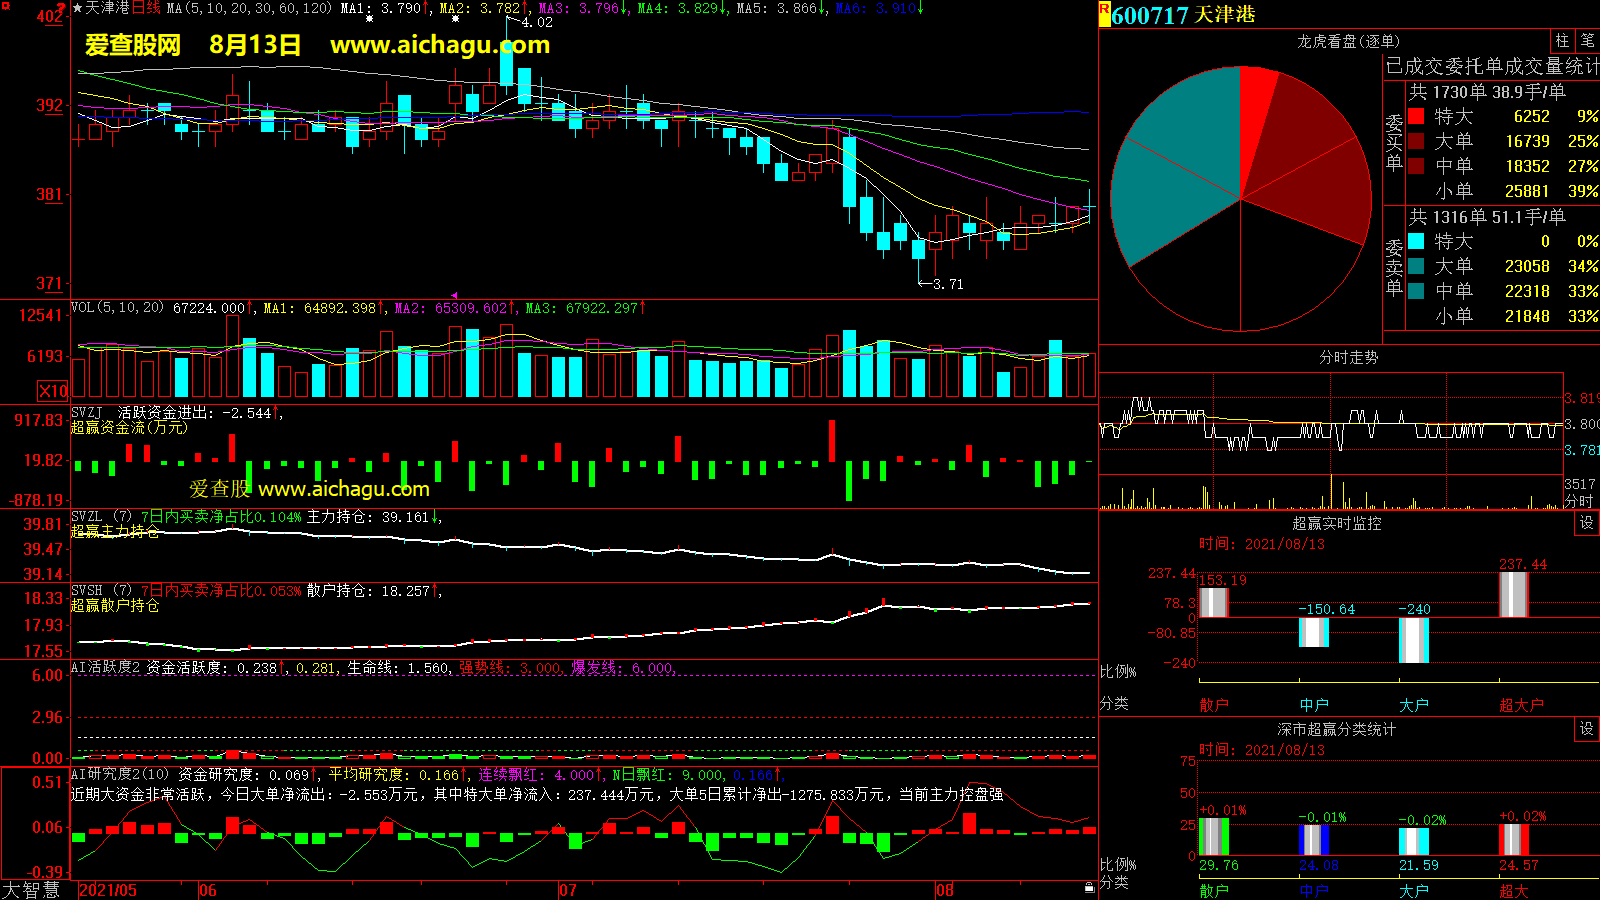Click the 分时走势 panel heading
This screenshot has height=900, width=1600.
click(1348, 357)
